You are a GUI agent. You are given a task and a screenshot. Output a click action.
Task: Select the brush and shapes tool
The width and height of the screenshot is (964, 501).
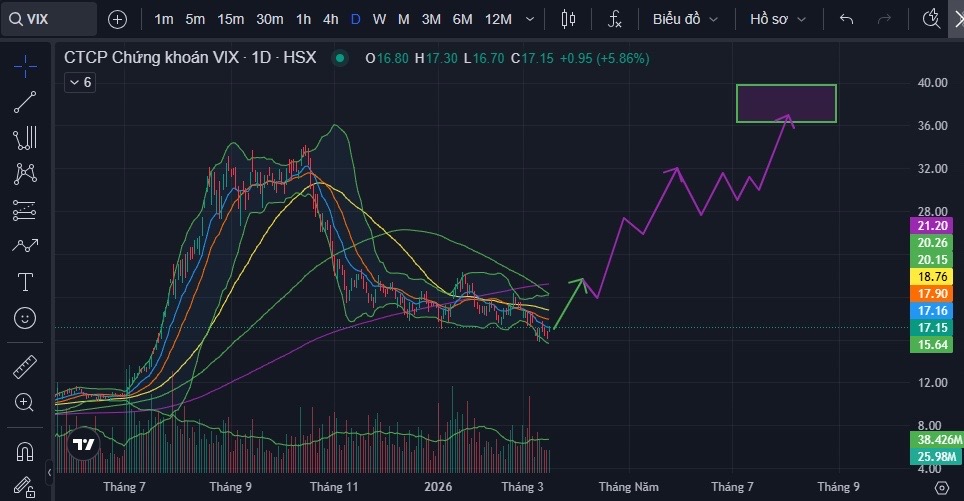25,246
